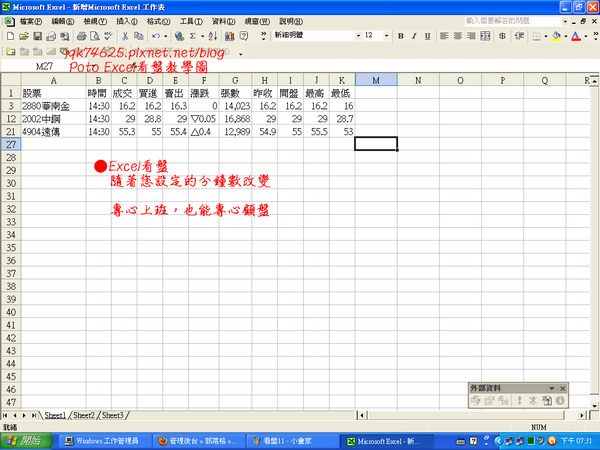Open the Chart Wizard icon
Image resolution: width=600 pixels, height=450 pixels.
click(230, 36)
